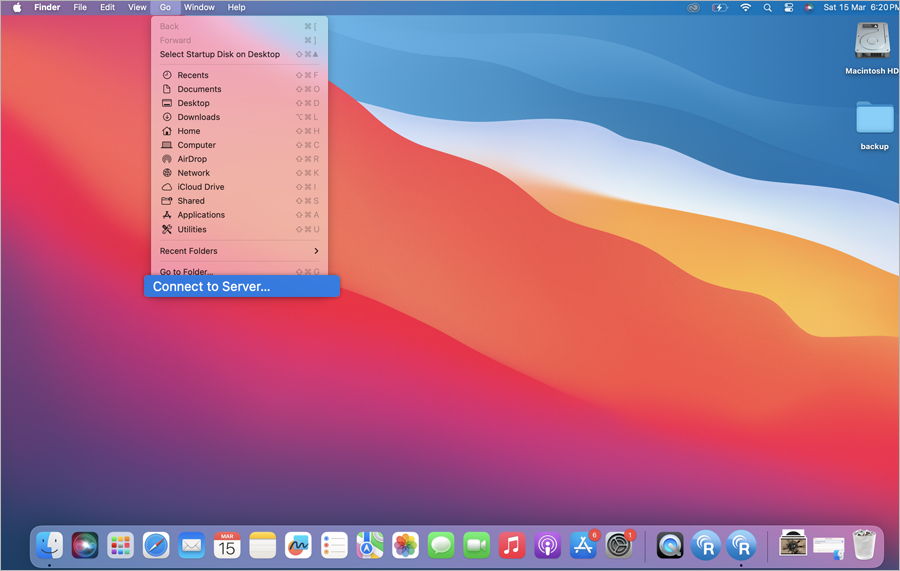Go to Computer from Go menu

(239, 145)
